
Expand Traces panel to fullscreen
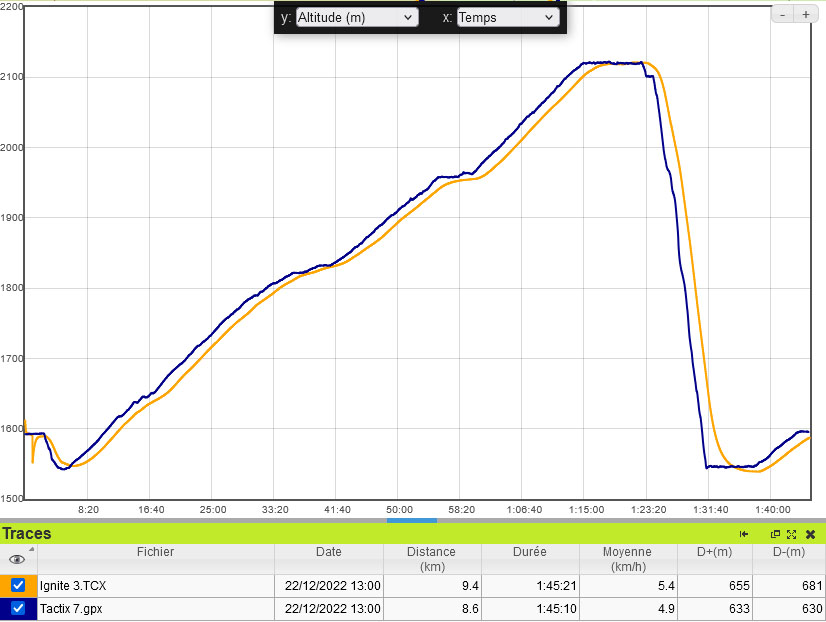pos(791,534)
